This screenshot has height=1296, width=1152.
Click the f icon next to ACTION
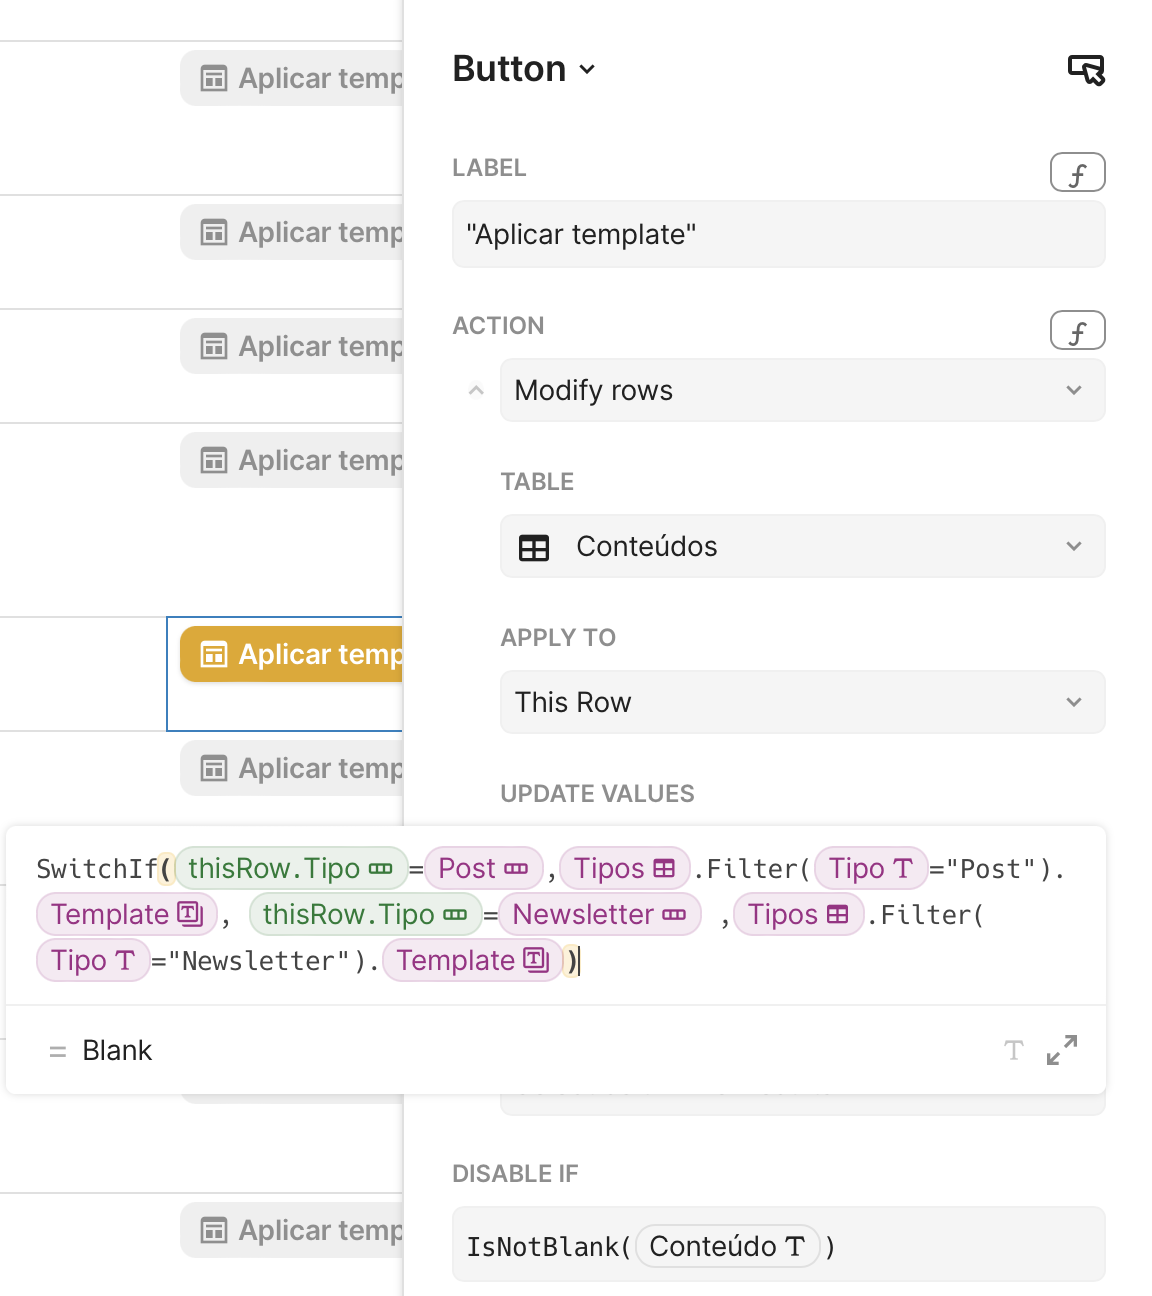pyautogui.click(x=1077, y=330)
